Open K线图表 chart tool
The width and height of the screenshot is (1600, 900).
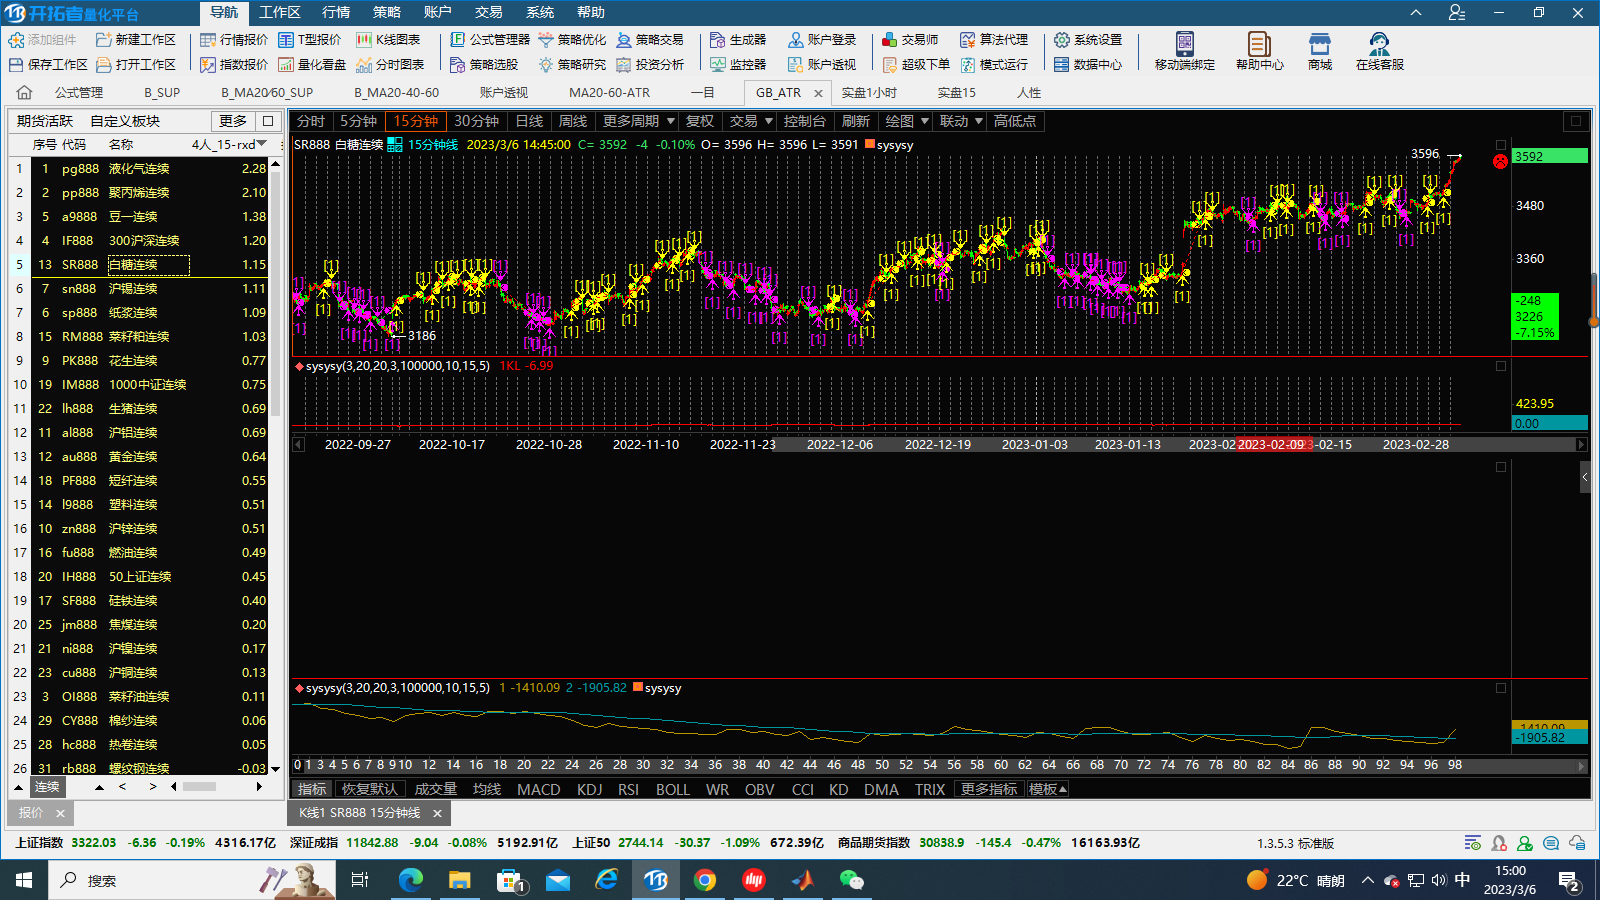(x=388, y=40)
